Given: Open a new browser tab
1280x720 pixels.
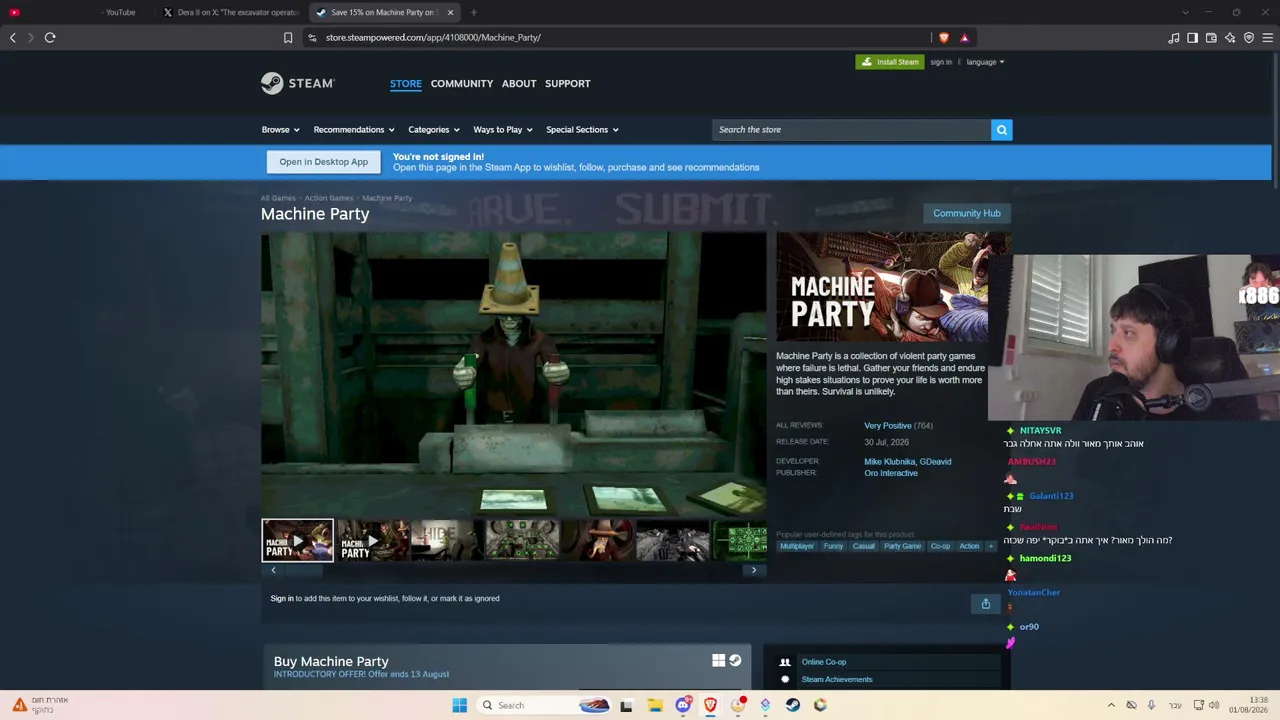Looking at the screenshot, I should click(474, 13).
